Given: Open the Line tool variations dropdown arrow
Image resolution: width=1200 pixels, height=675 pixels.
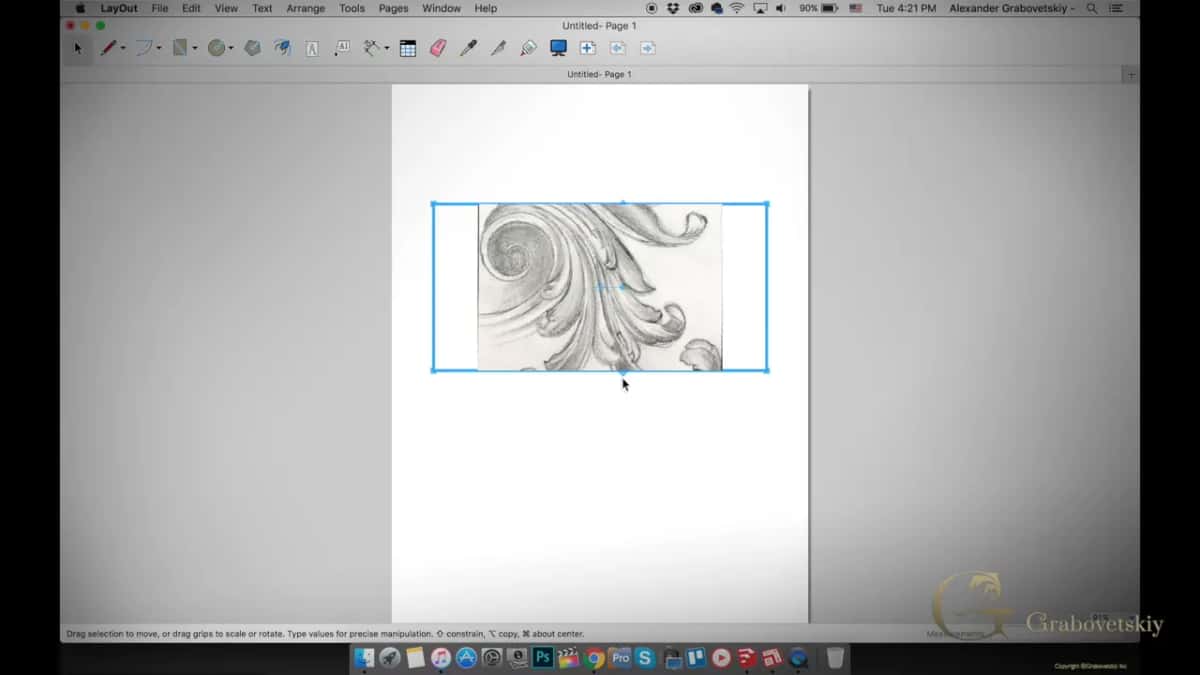Looking at the screenshot, I should 123,48.
